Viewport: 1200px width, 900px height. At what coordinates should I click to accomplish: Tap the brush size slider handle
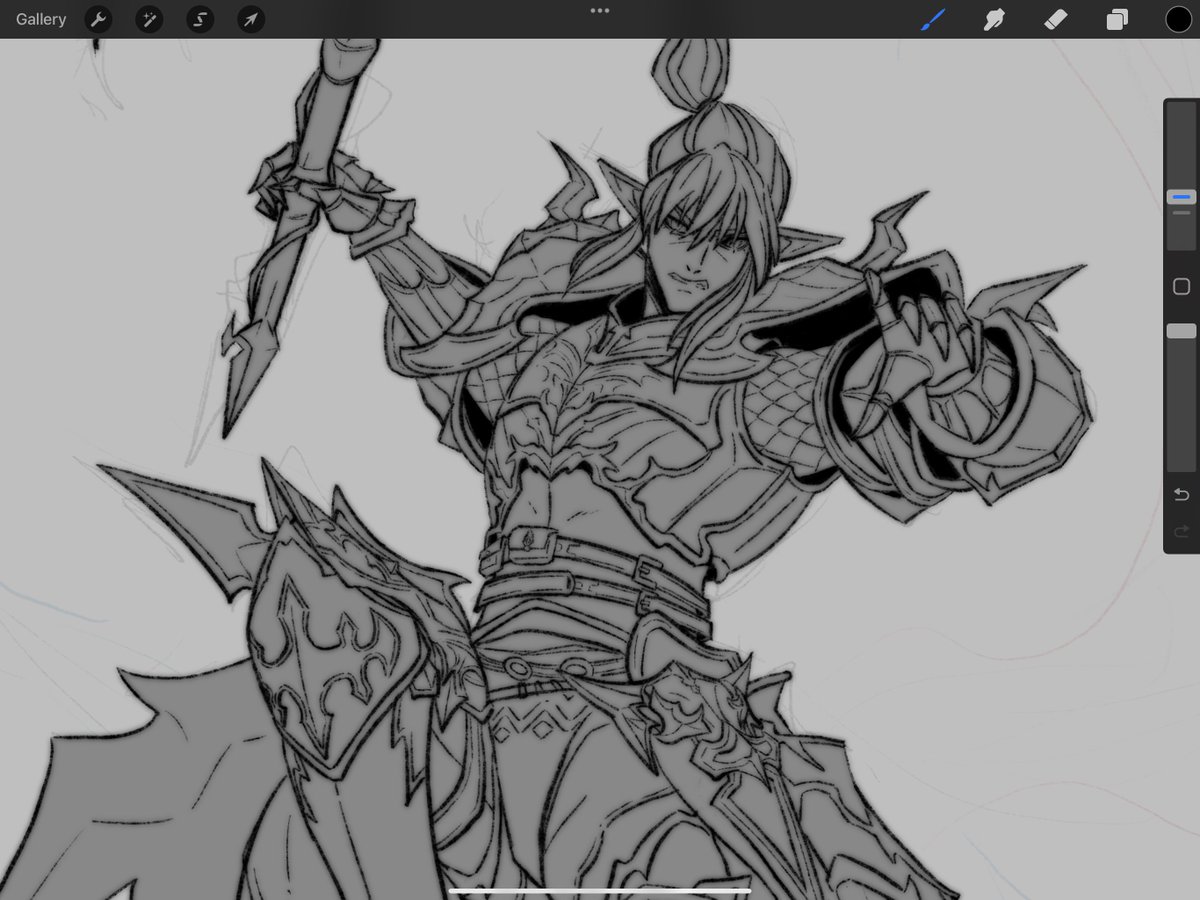coord(1181,198)
